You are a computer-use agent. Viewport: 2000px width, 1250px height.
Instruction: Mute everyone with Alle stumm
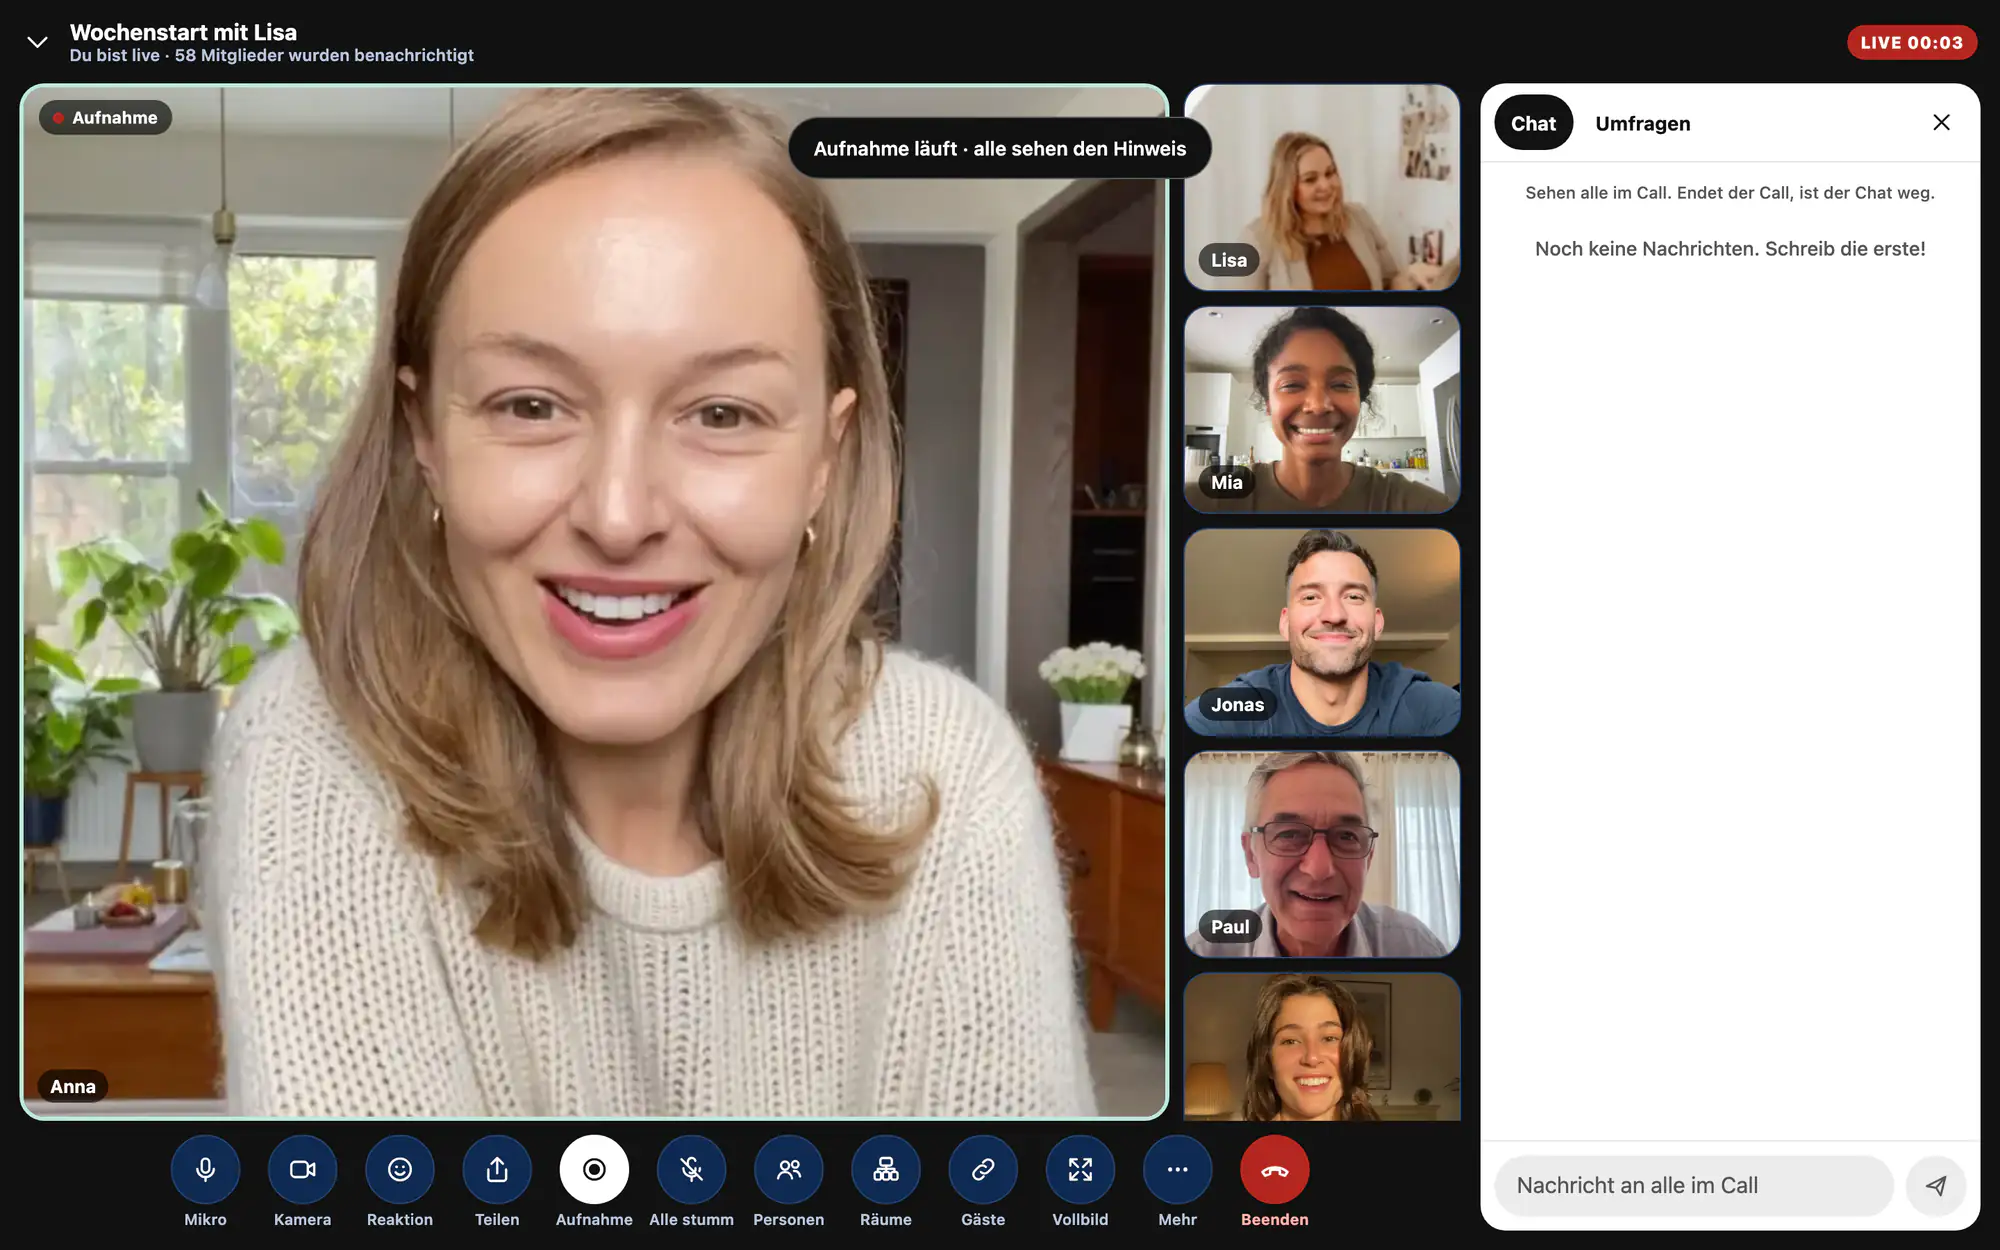click(x=691, y=1169)
